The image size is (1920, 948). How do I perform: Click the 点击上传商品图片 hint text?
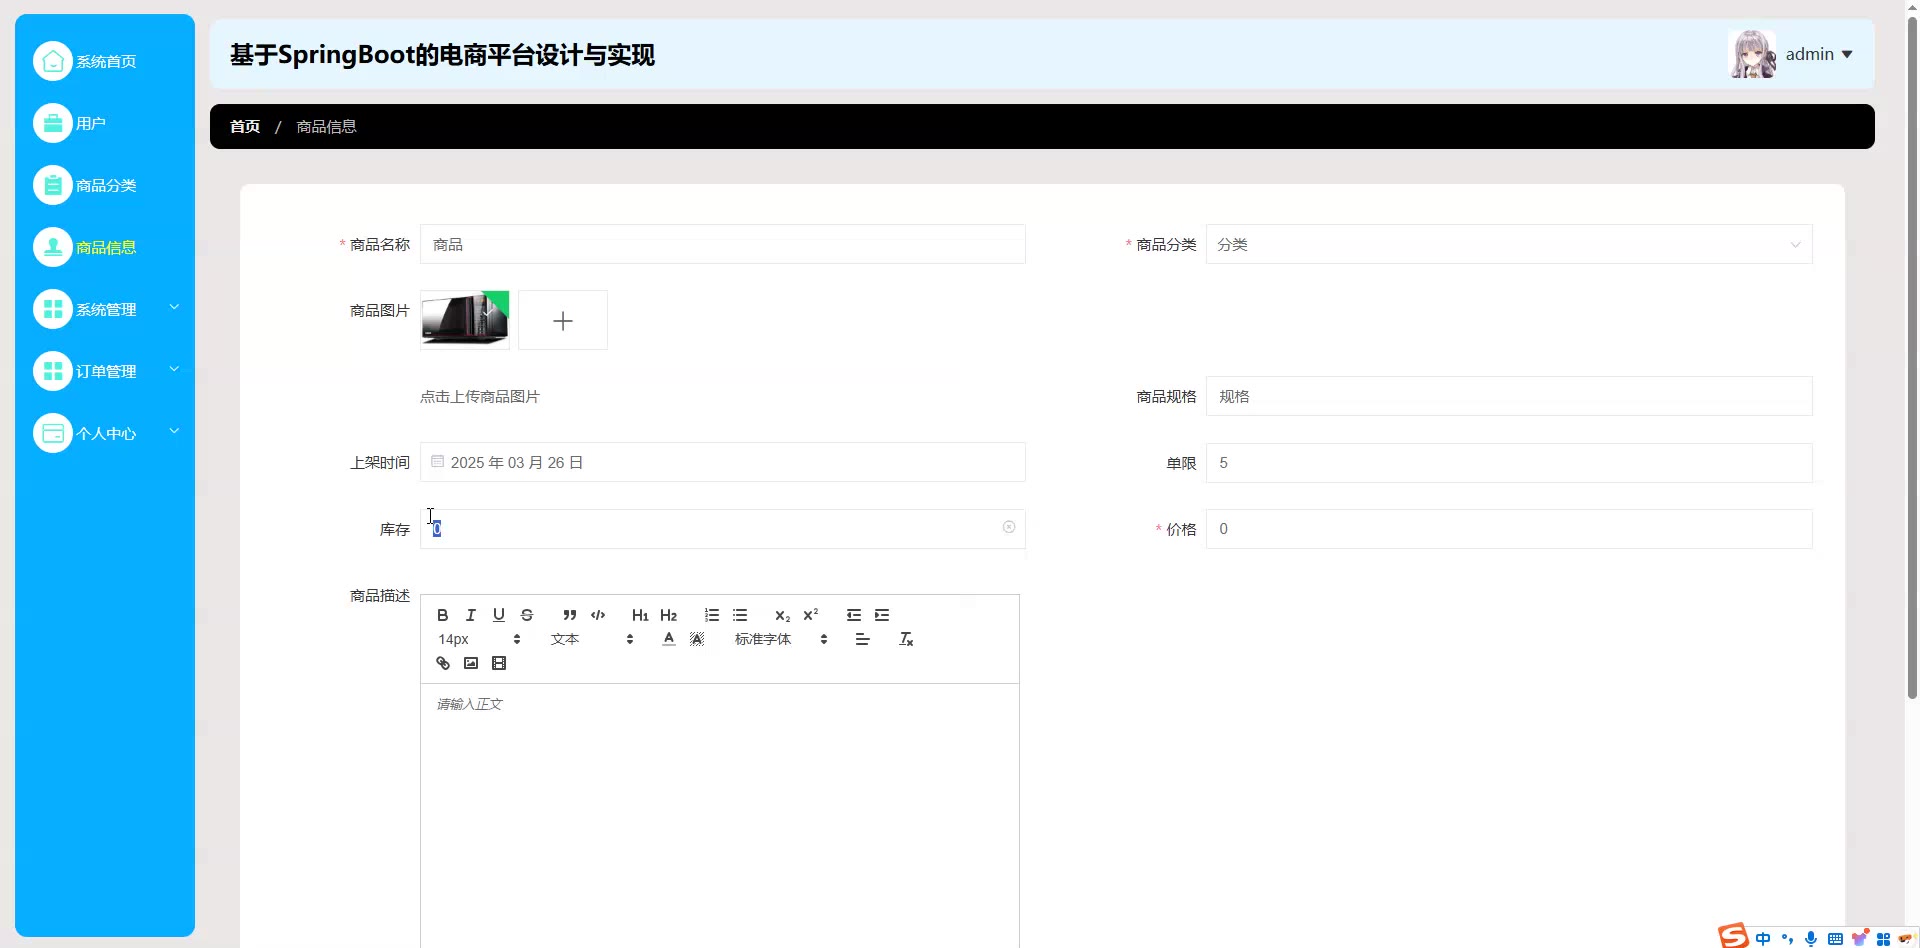click(480, 396)
